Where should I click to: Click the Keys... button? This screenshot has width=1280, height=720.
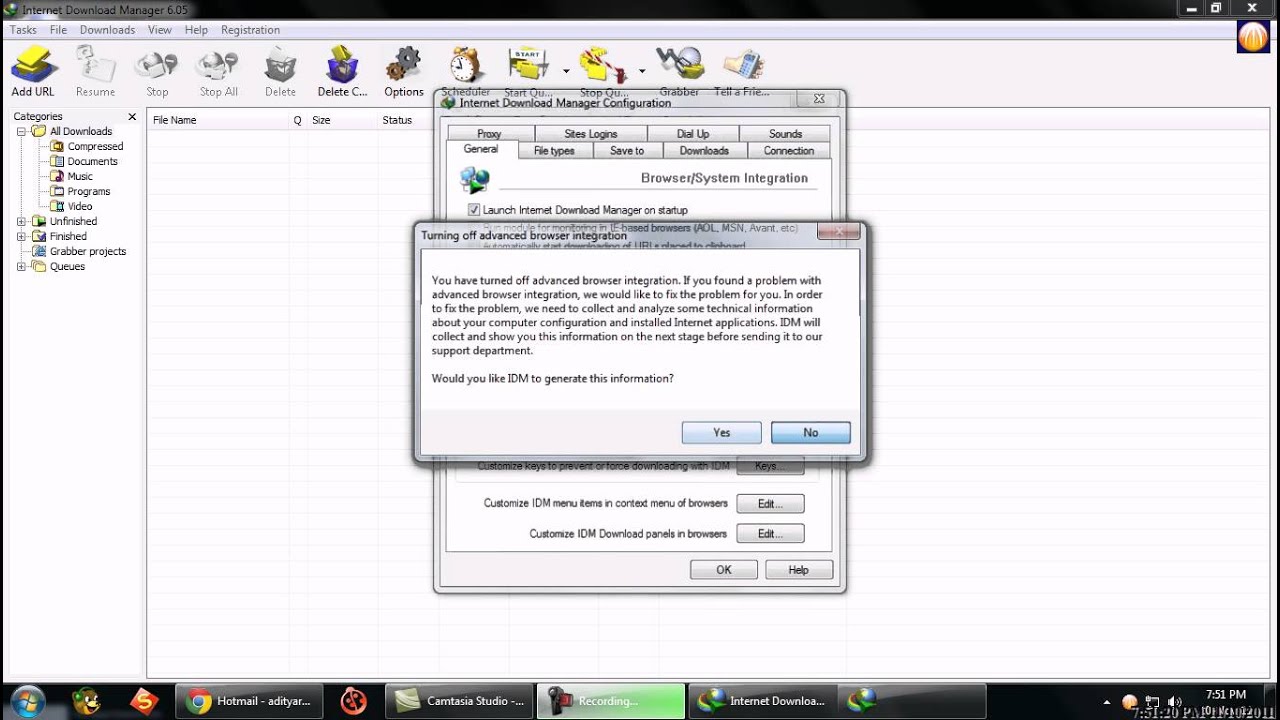(x=770, y=466)
